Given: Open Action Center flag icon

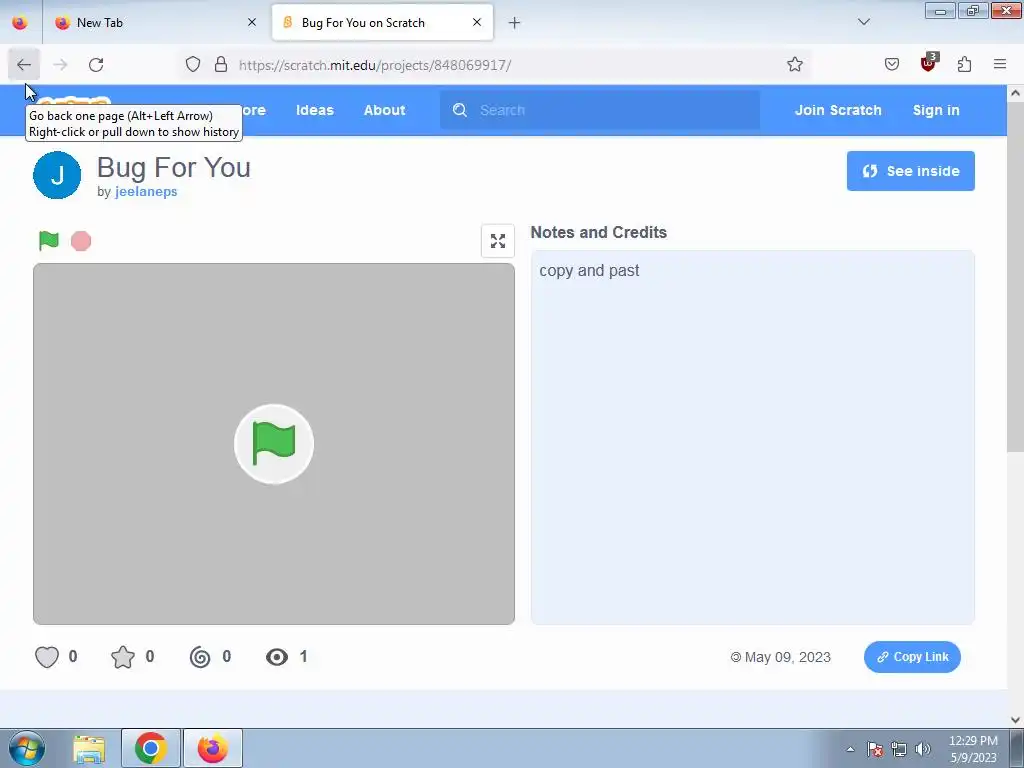Looking at the screenshot, I should (x=875, y=749).
